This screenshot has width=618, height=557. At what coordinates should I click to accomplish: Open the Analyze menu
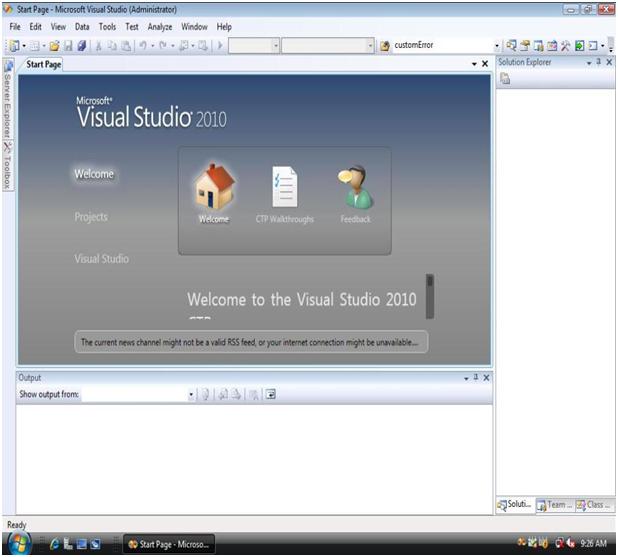160,27
